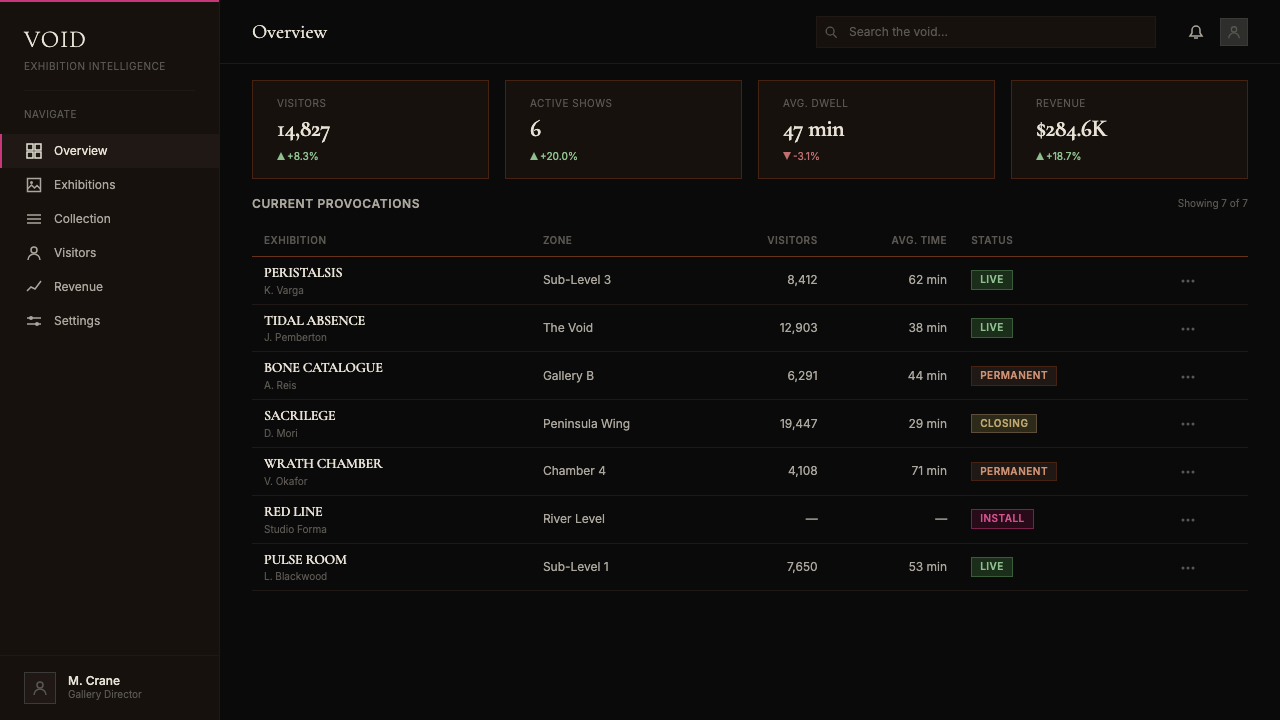The image size is (1280, 720).
Task: Open the more-options menu for RED LINE row
Action: pos(1188,520)
